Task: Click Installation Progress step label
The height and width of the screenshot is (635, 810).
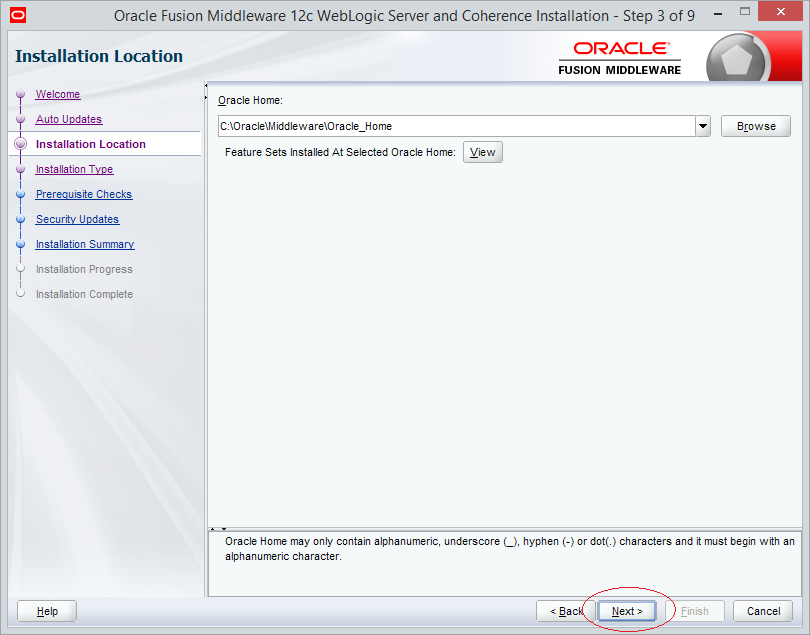Action: [84, 269]
